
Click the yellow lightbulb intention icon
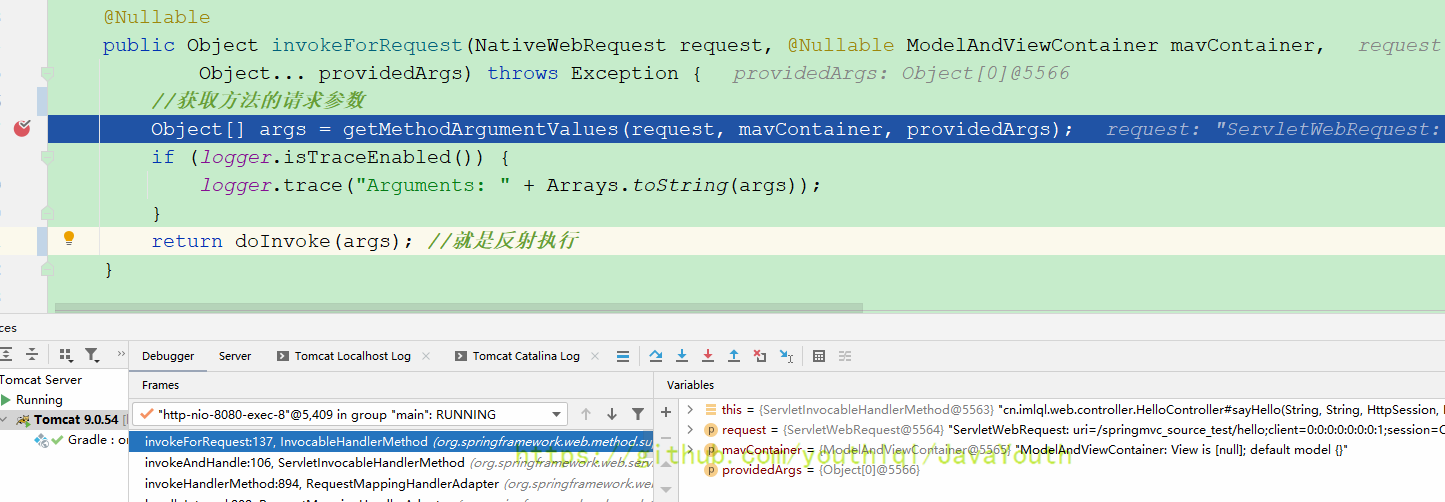tap(69, 239)
